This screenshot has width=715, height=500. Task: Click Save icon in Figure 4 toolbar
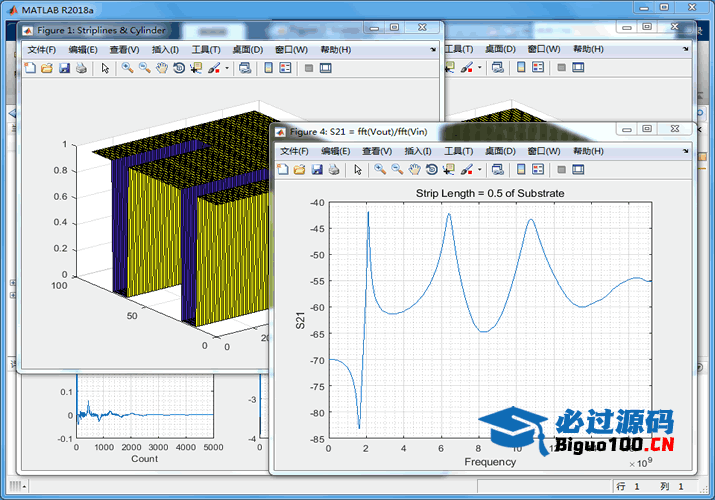317,170
